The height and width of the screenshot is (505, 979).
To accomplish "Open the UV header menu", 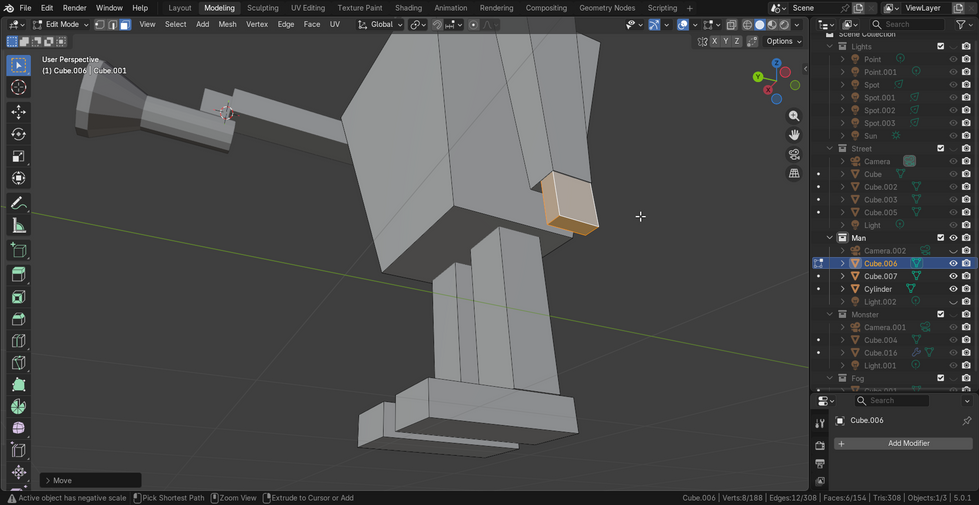I will coord(335,24).
